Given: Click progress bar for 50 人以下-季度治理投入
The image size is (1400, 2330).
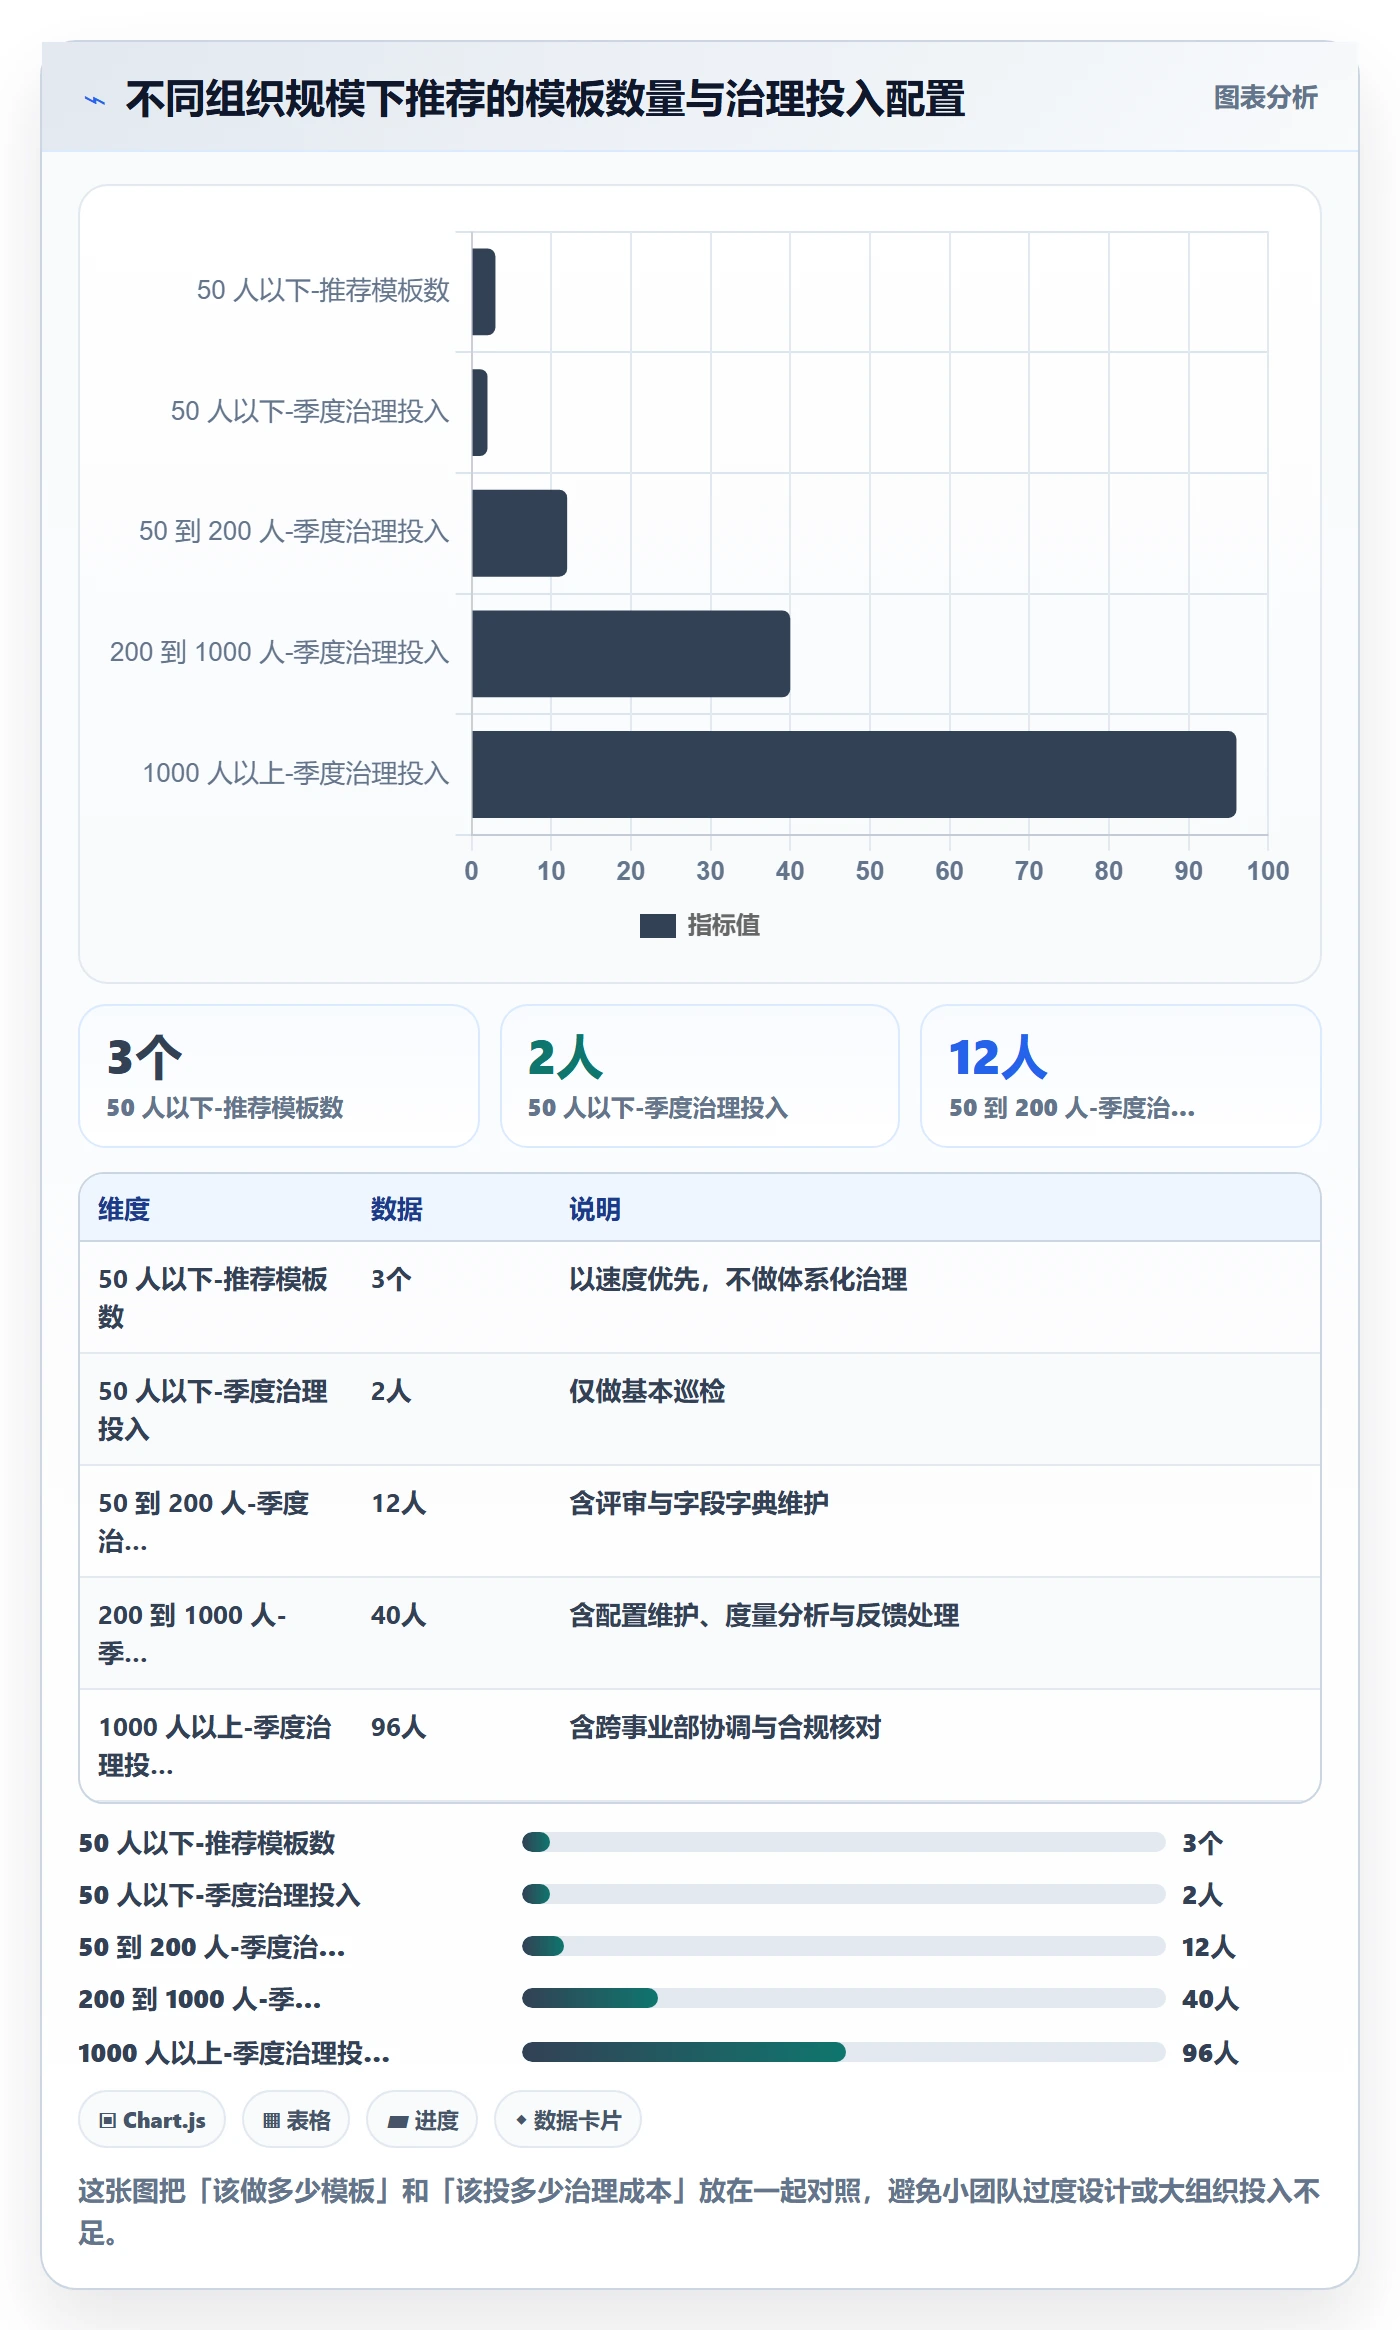Looking at the screenshot, I should point(843,1894).
